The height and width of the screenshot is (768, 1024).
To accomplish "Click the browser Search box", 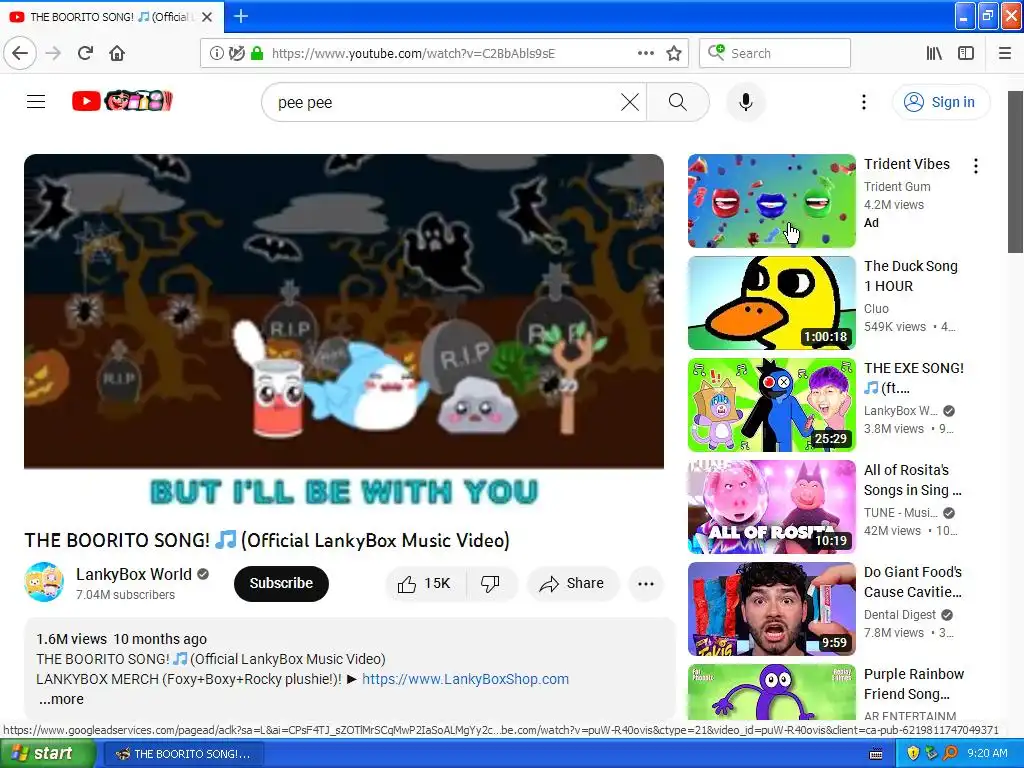I will coord(775,54).
